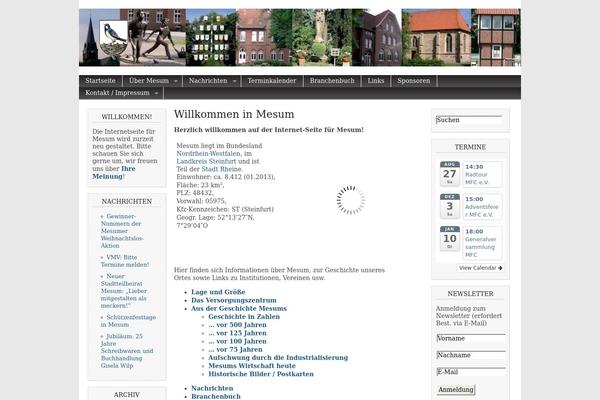Viewport: 600px width, 400px height.
Task: Open news VMV: Bitte Termine melden
Action: tap(125, 261)
